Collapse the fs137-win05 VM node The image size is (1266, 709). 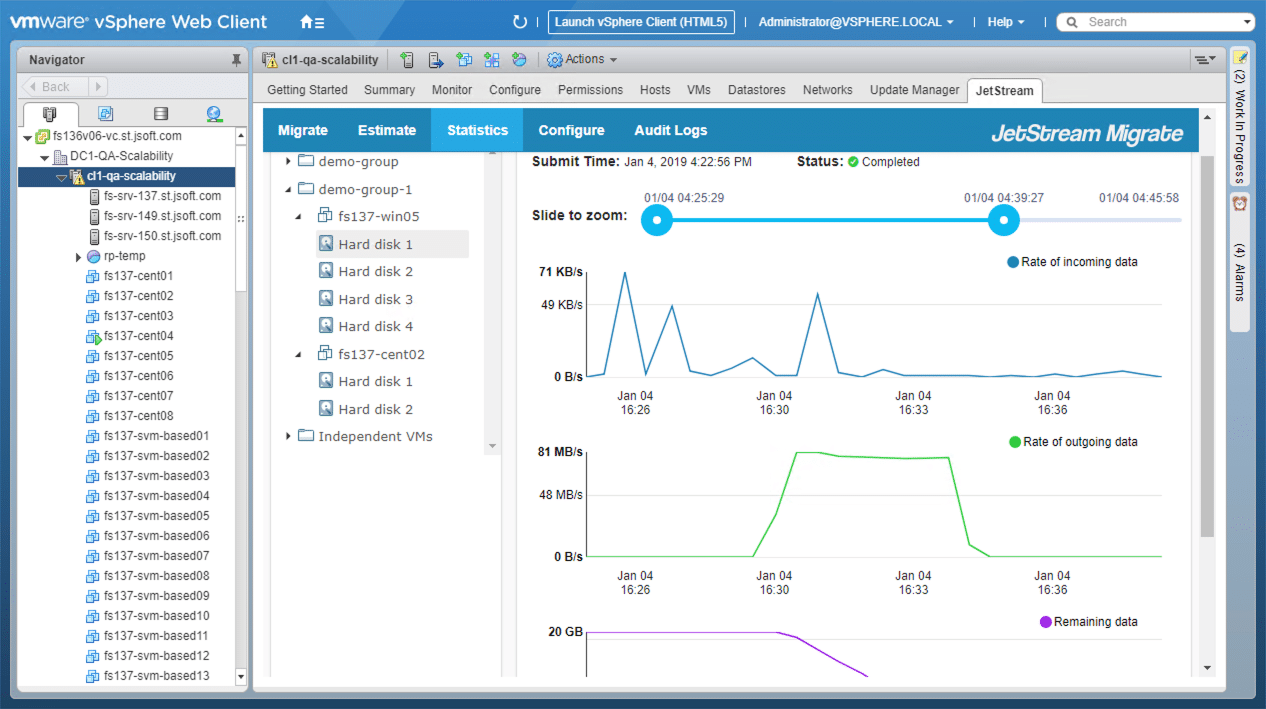coord(298,216)
